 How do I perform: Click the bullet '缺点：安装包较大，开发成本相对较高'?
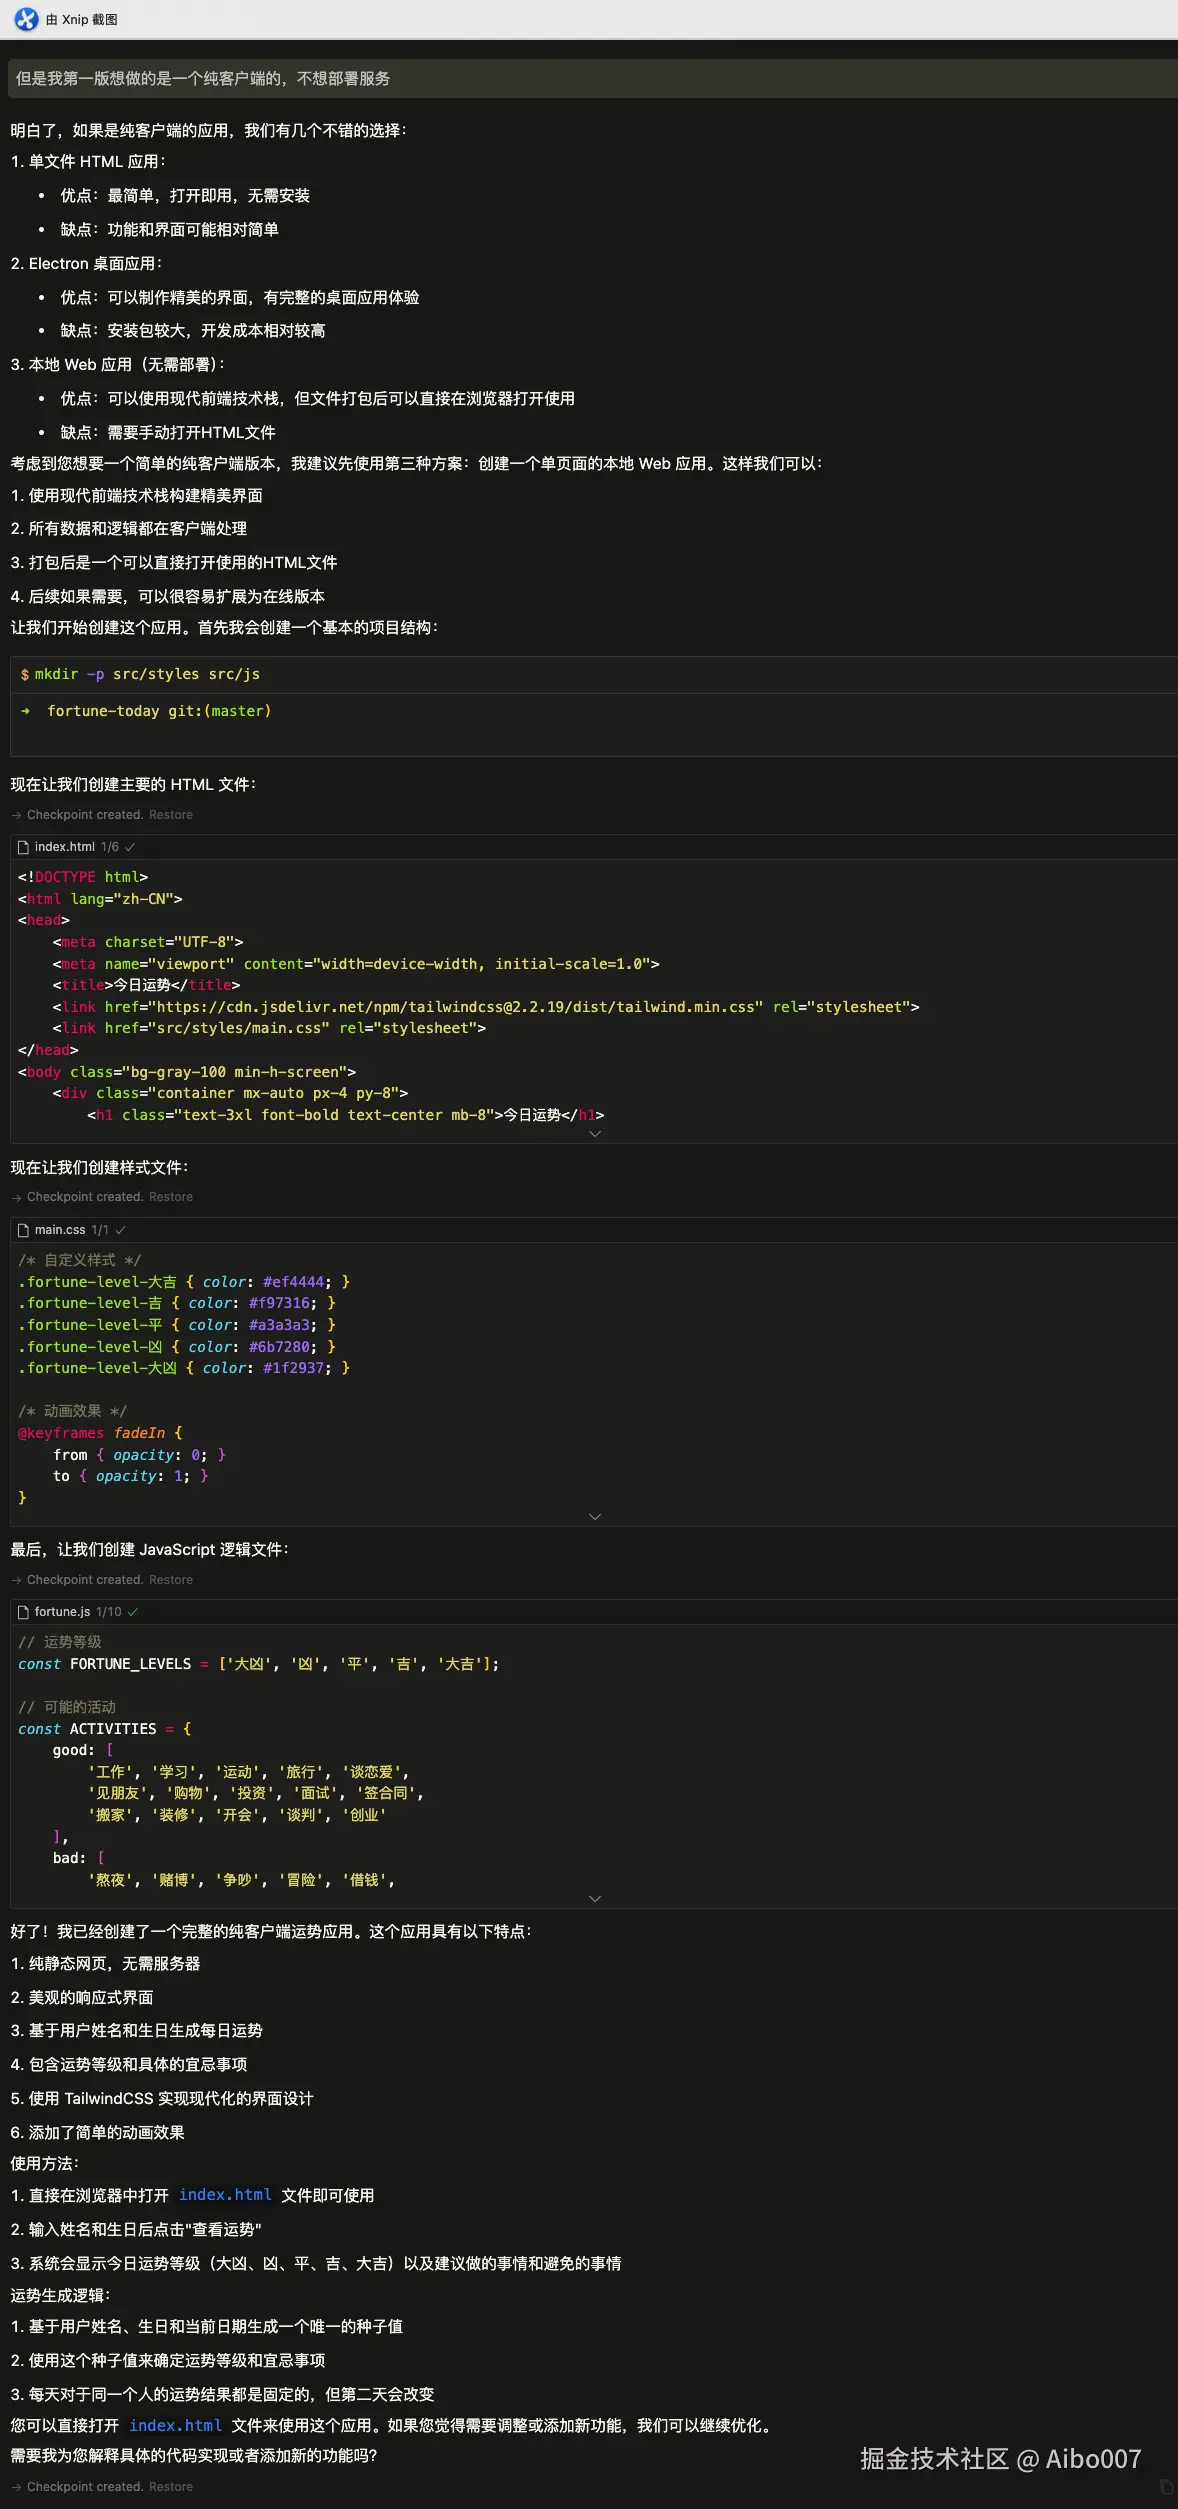point(193,331)
